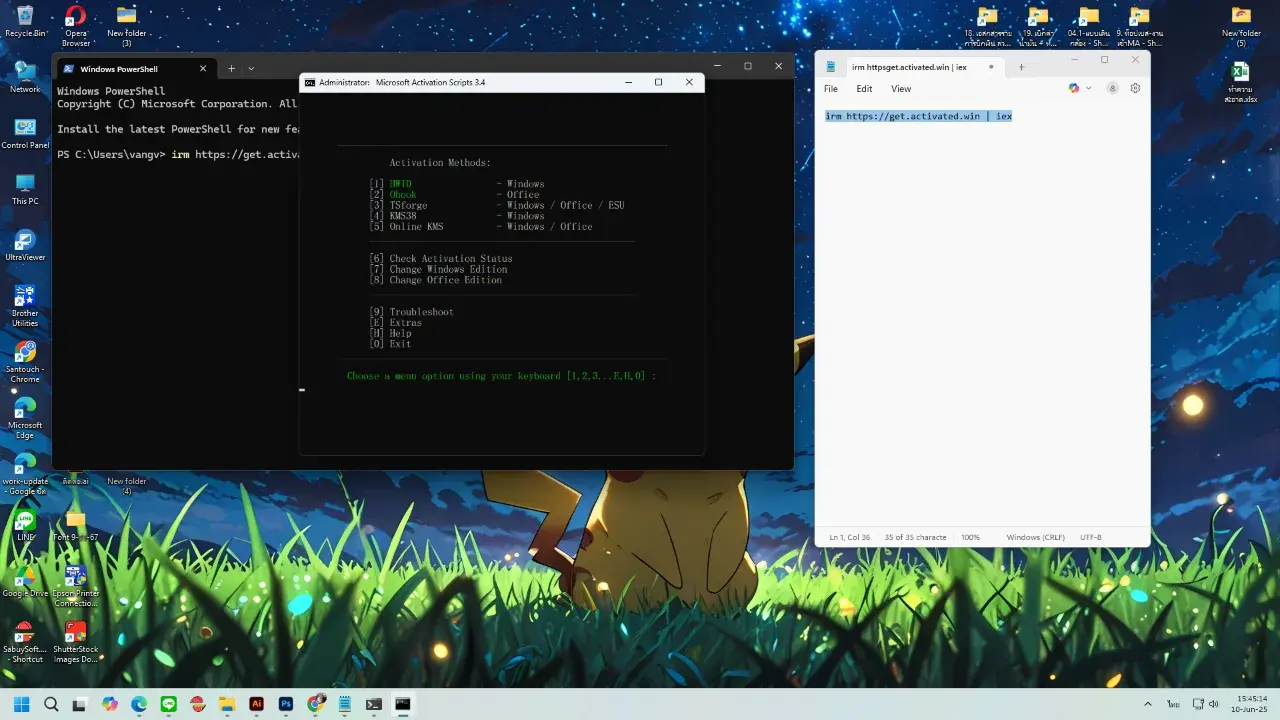The height and width of the screenshot is (720, 1280).
Task: Open Brother Utilities desktop shortcut
Action: click(x=25, y=305)
